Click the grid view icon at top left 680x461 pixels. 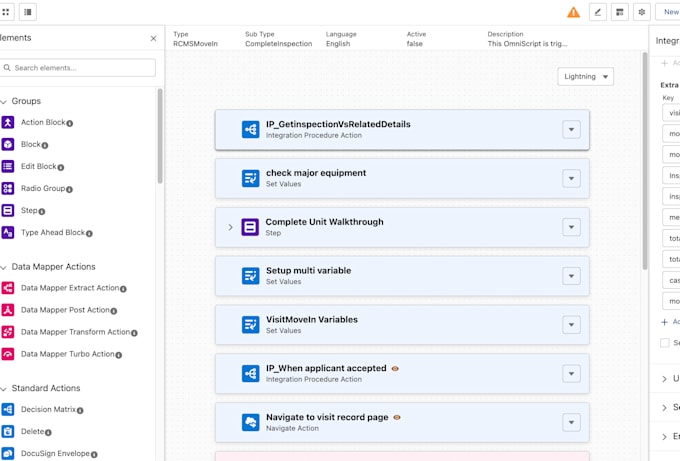pos(6,12)
